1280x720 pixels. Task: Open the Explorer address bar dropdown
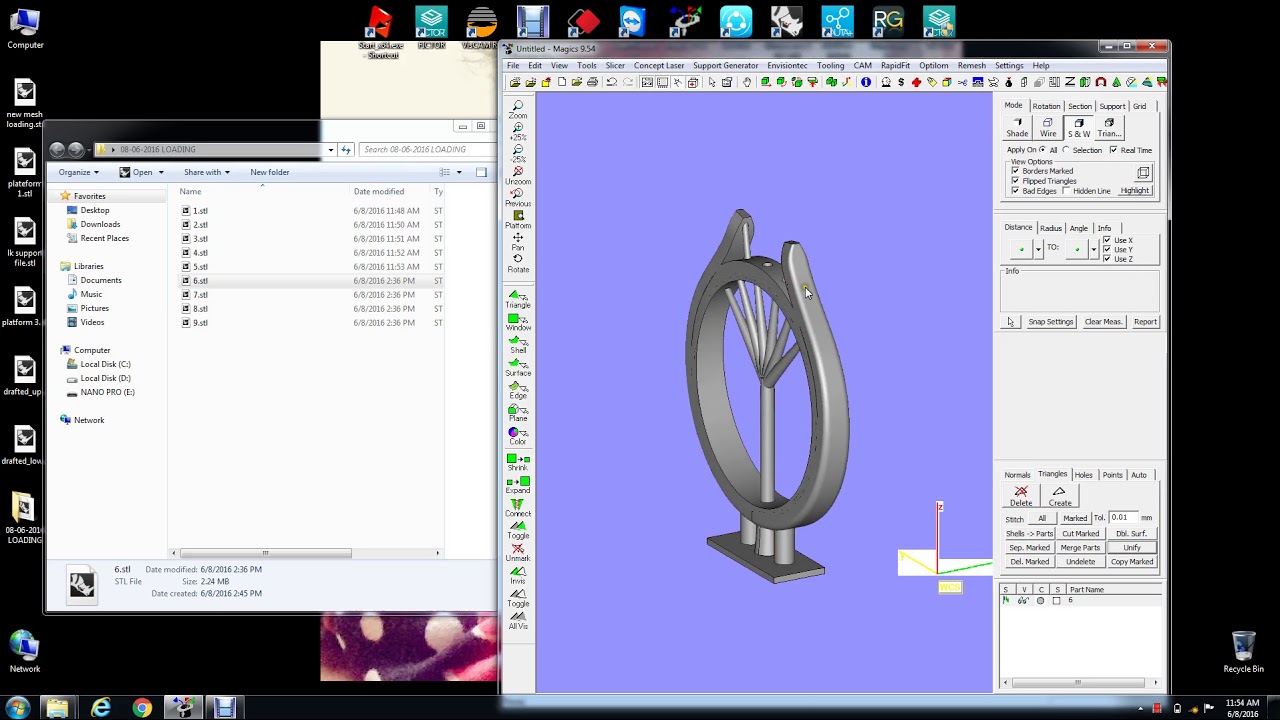click(x=330, y=150)
